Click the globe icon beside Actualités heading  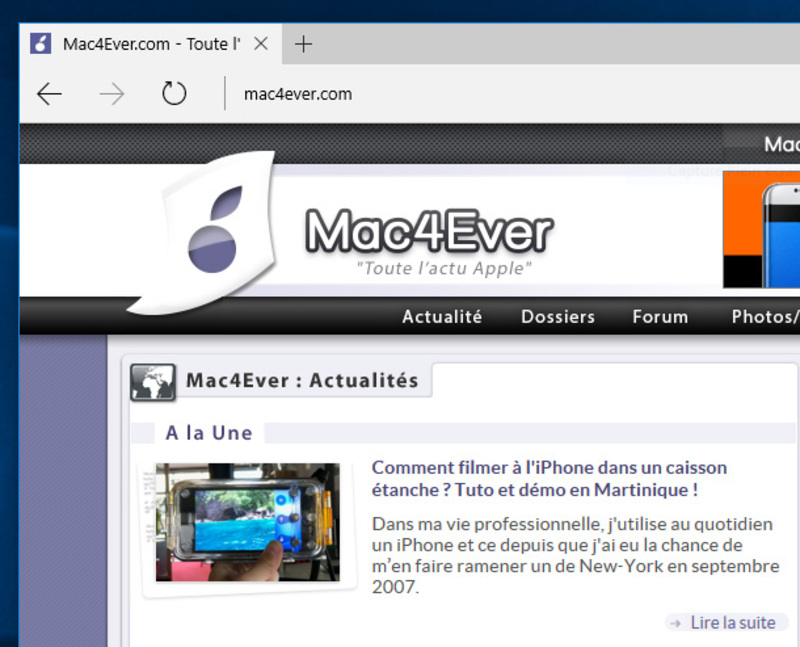pyautogui.click(x=153, y=382)
